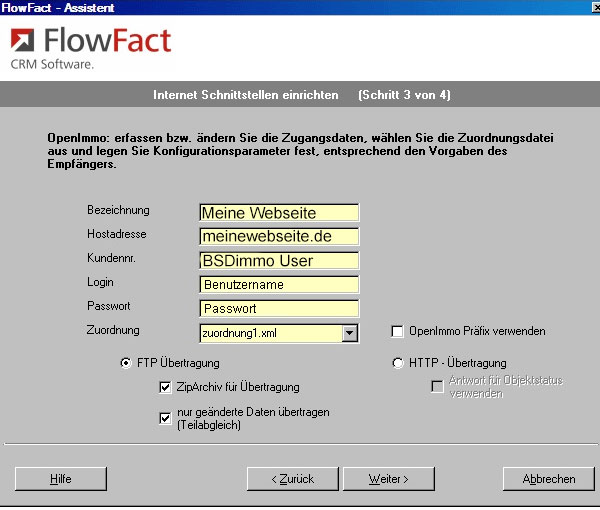
Task: Click 'Internet Schnittstellen einrichten' heading
Action: pyautogui.click(x=246, y=95)
